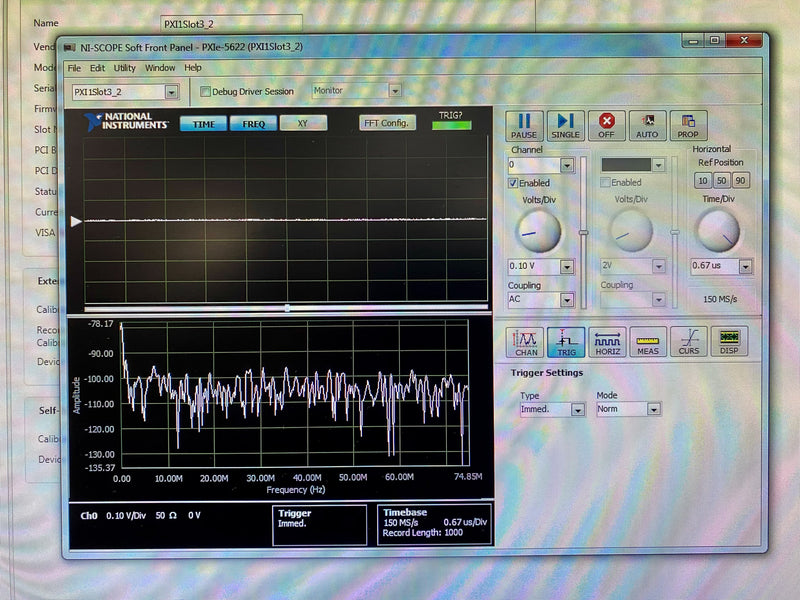Click the red OFF icon
The image size is (800, 600).
click(x=606, y=125)
